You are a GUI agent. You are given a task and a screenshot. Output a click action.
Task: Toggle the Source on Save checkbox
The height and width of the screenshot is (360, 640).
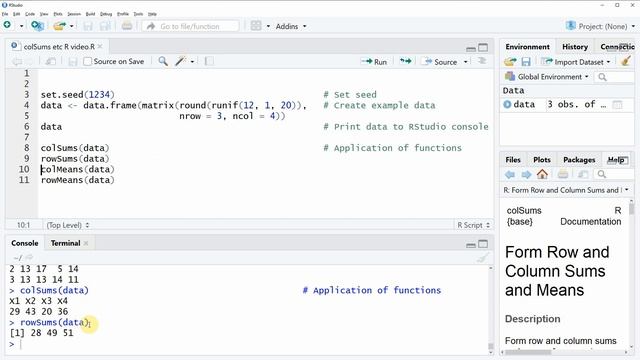click(87, 61)
